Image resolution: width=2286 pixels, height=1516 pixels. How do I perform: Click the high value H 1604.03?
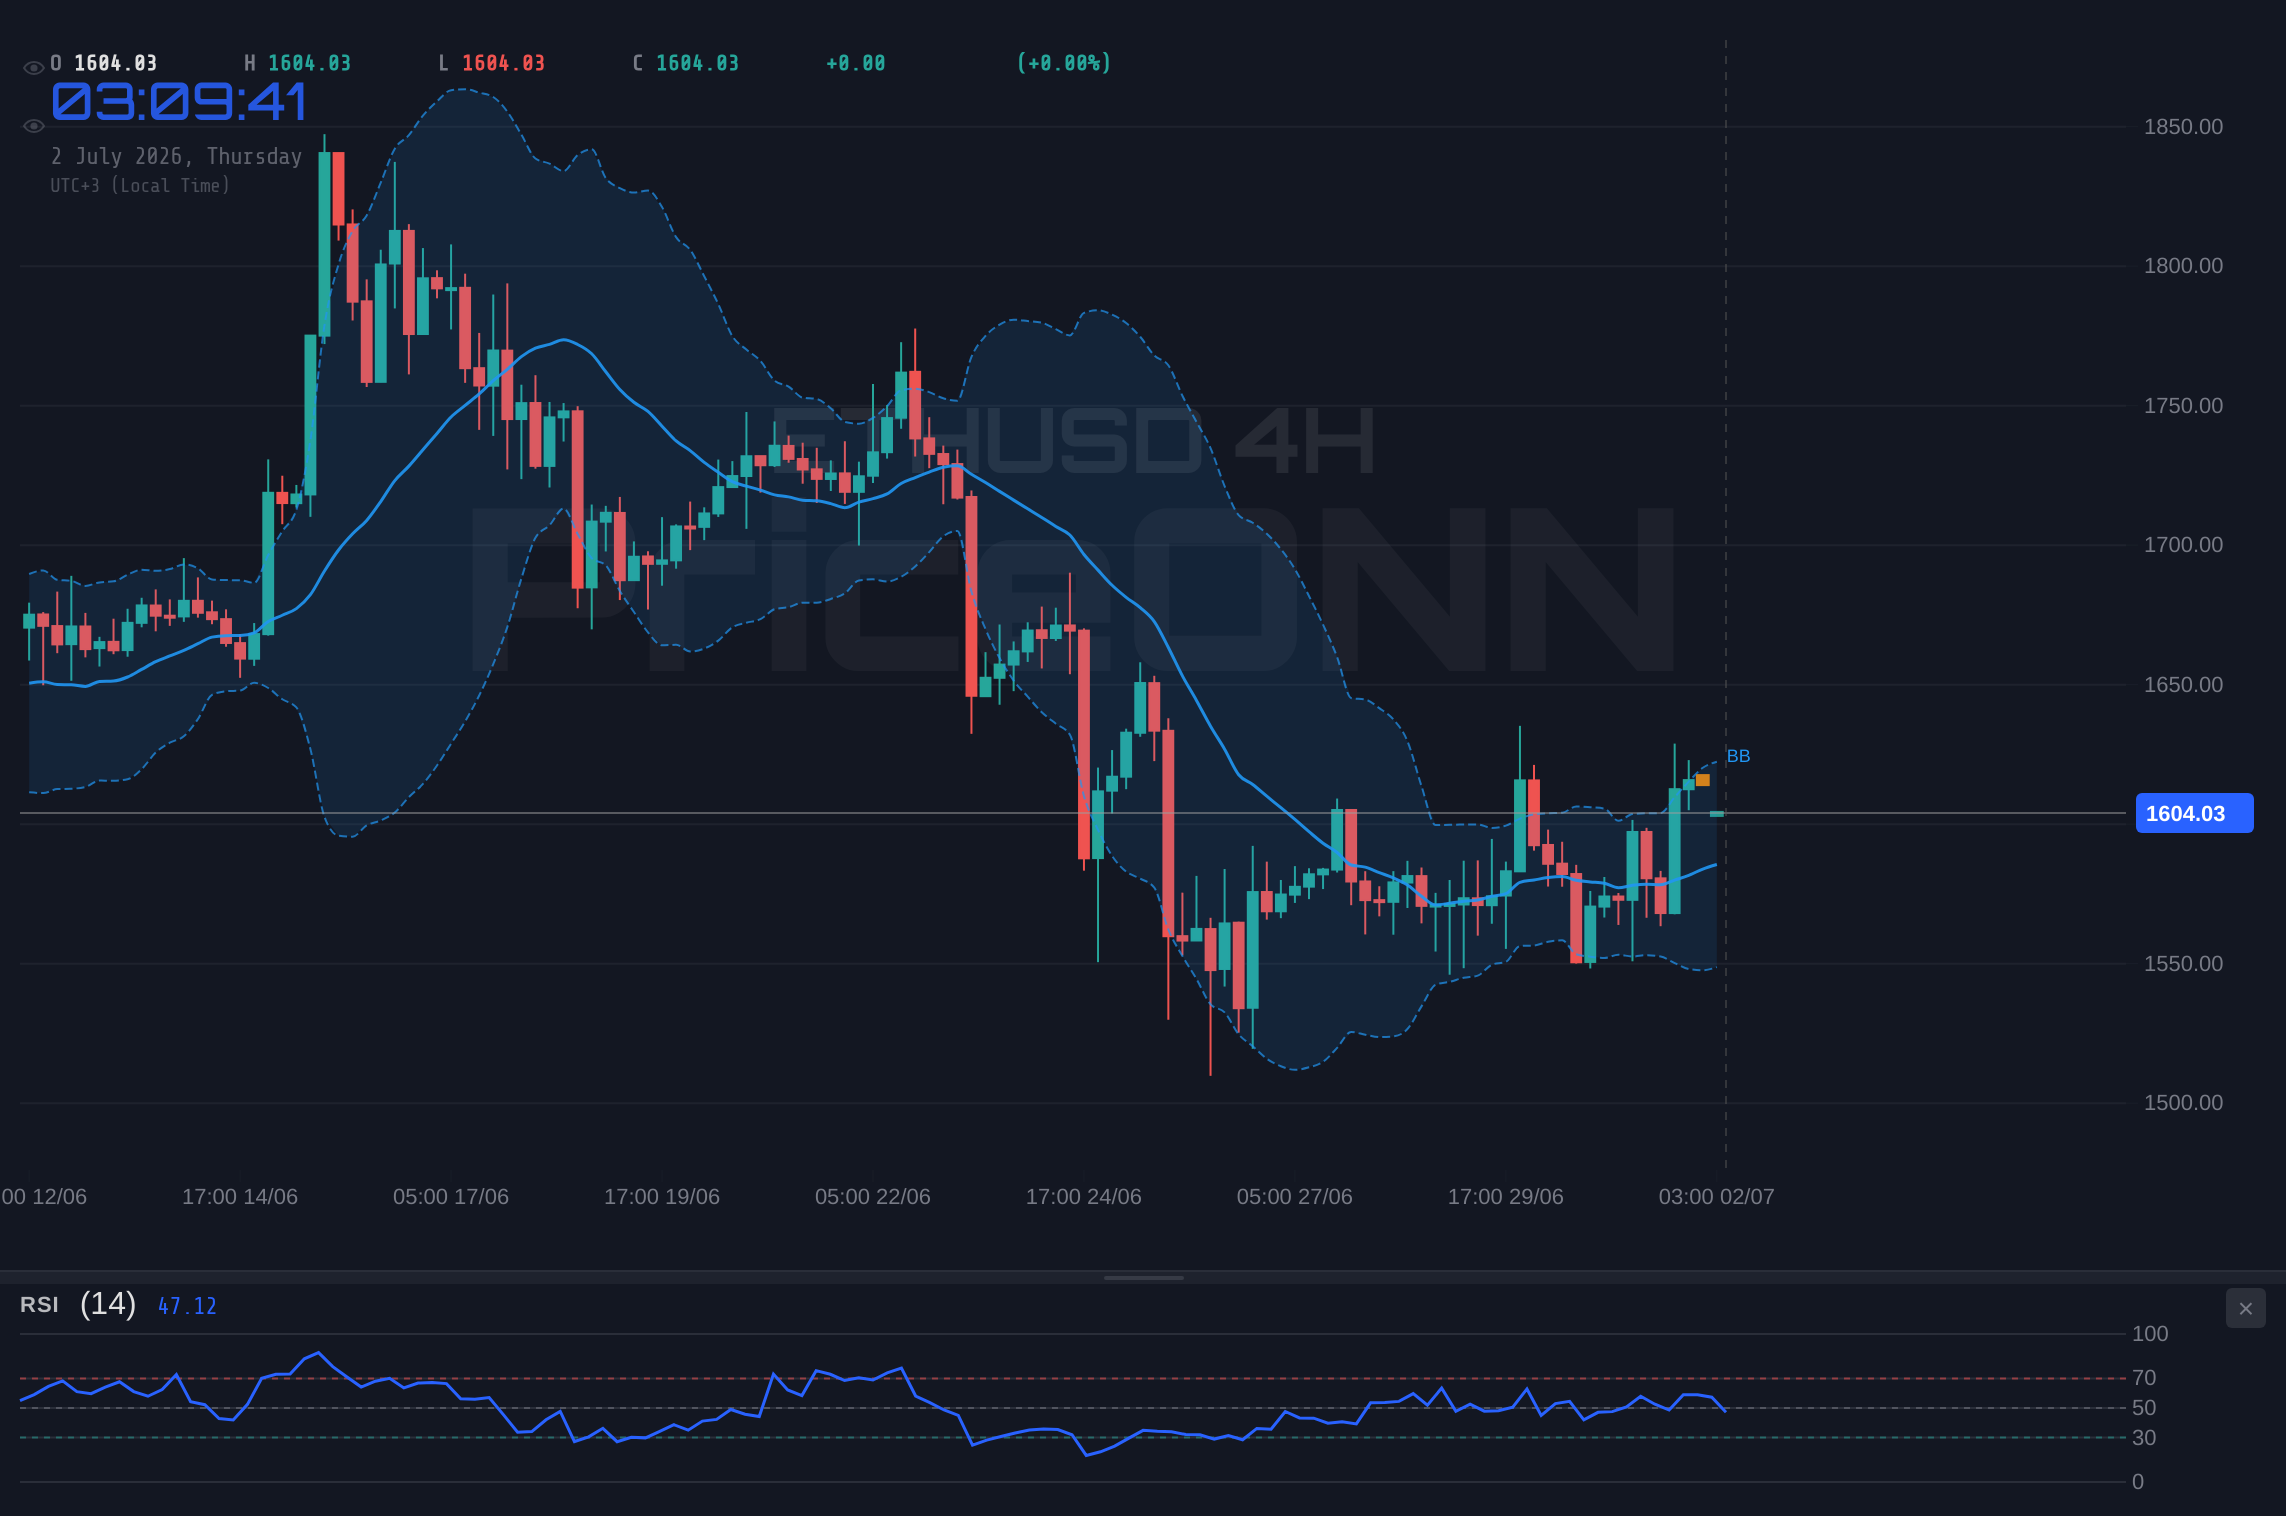(298, 63)
